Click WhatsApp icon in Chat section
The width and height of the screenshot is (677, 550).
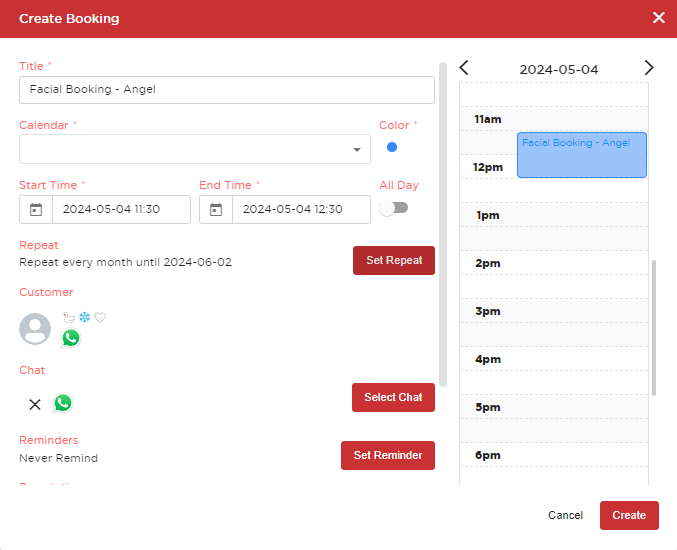coord(63,403)
